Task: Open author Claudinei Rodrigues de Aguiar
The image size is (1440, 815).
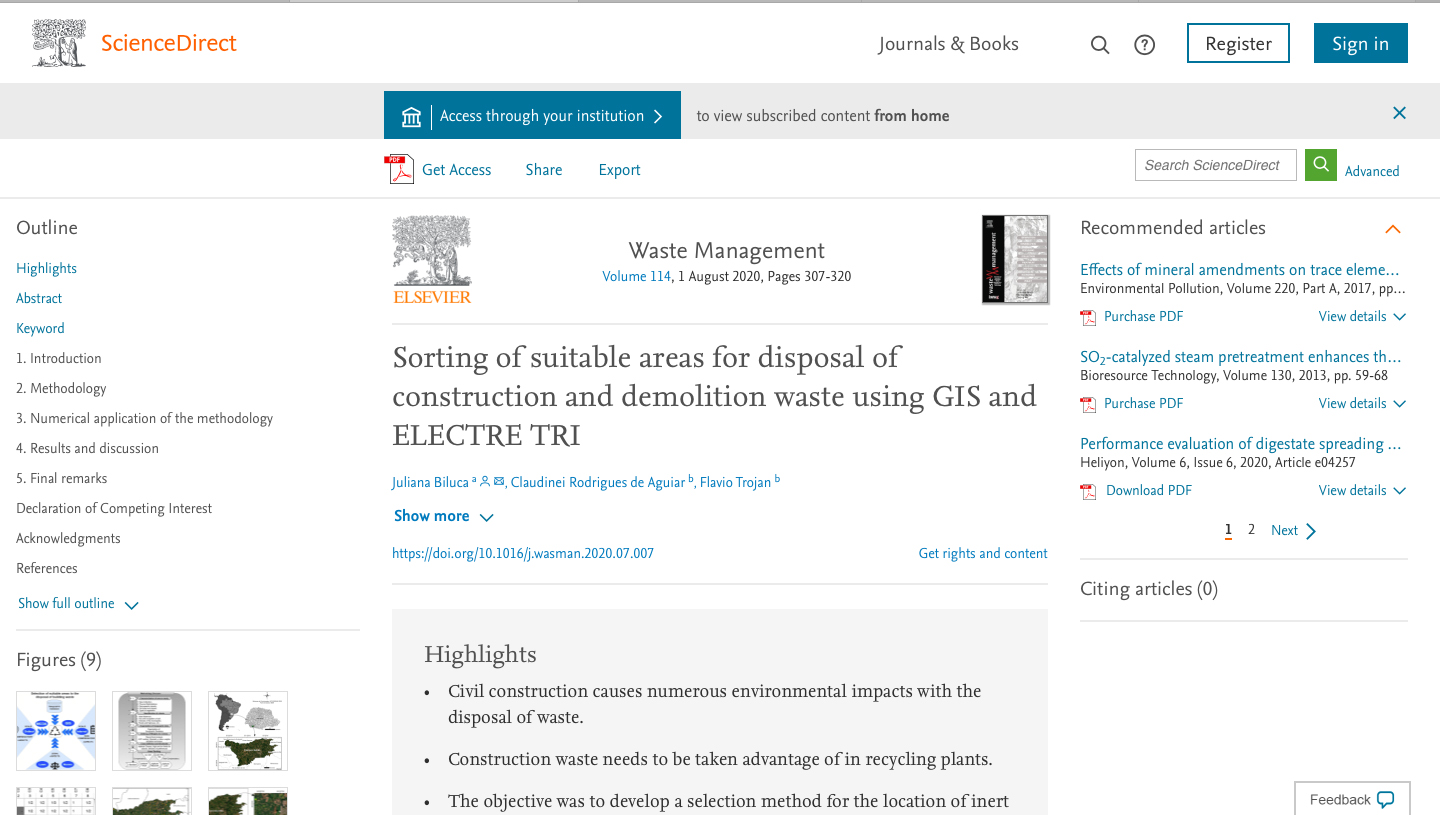Action: click(x=598, y=483)
